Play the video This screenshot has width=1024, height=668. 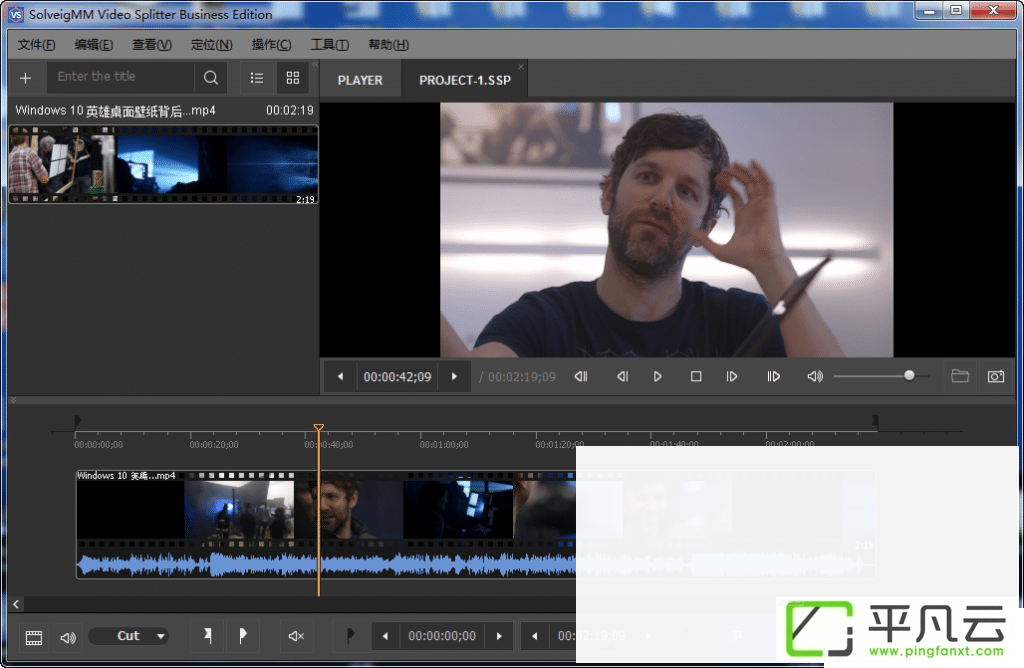coord(657,377)
